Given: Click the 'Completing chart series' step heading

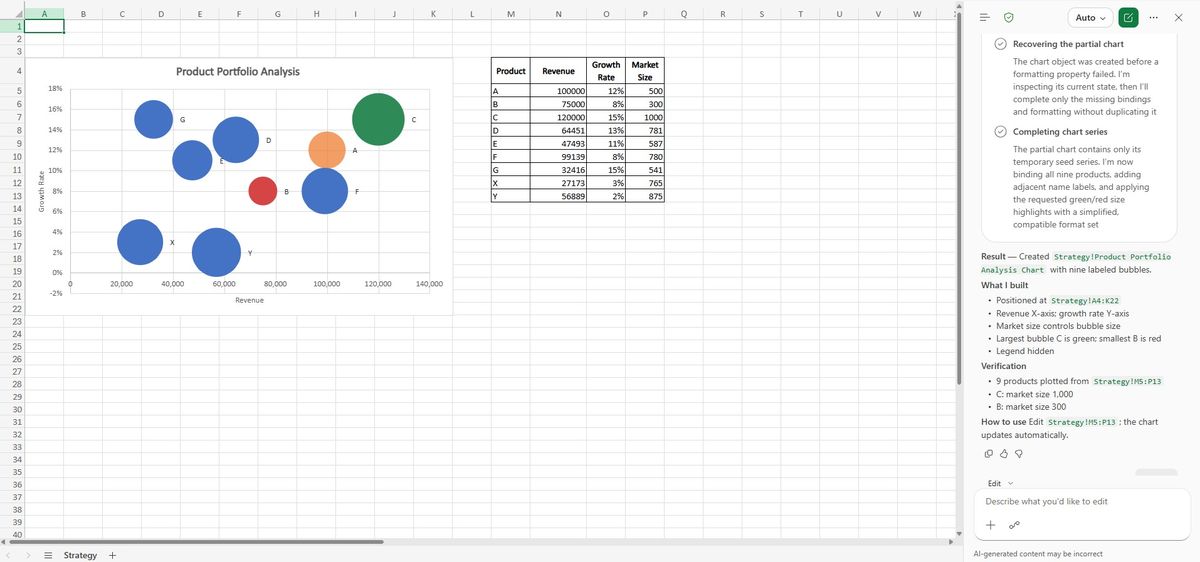Looking at the screenshot, I should pos(1060,131).
